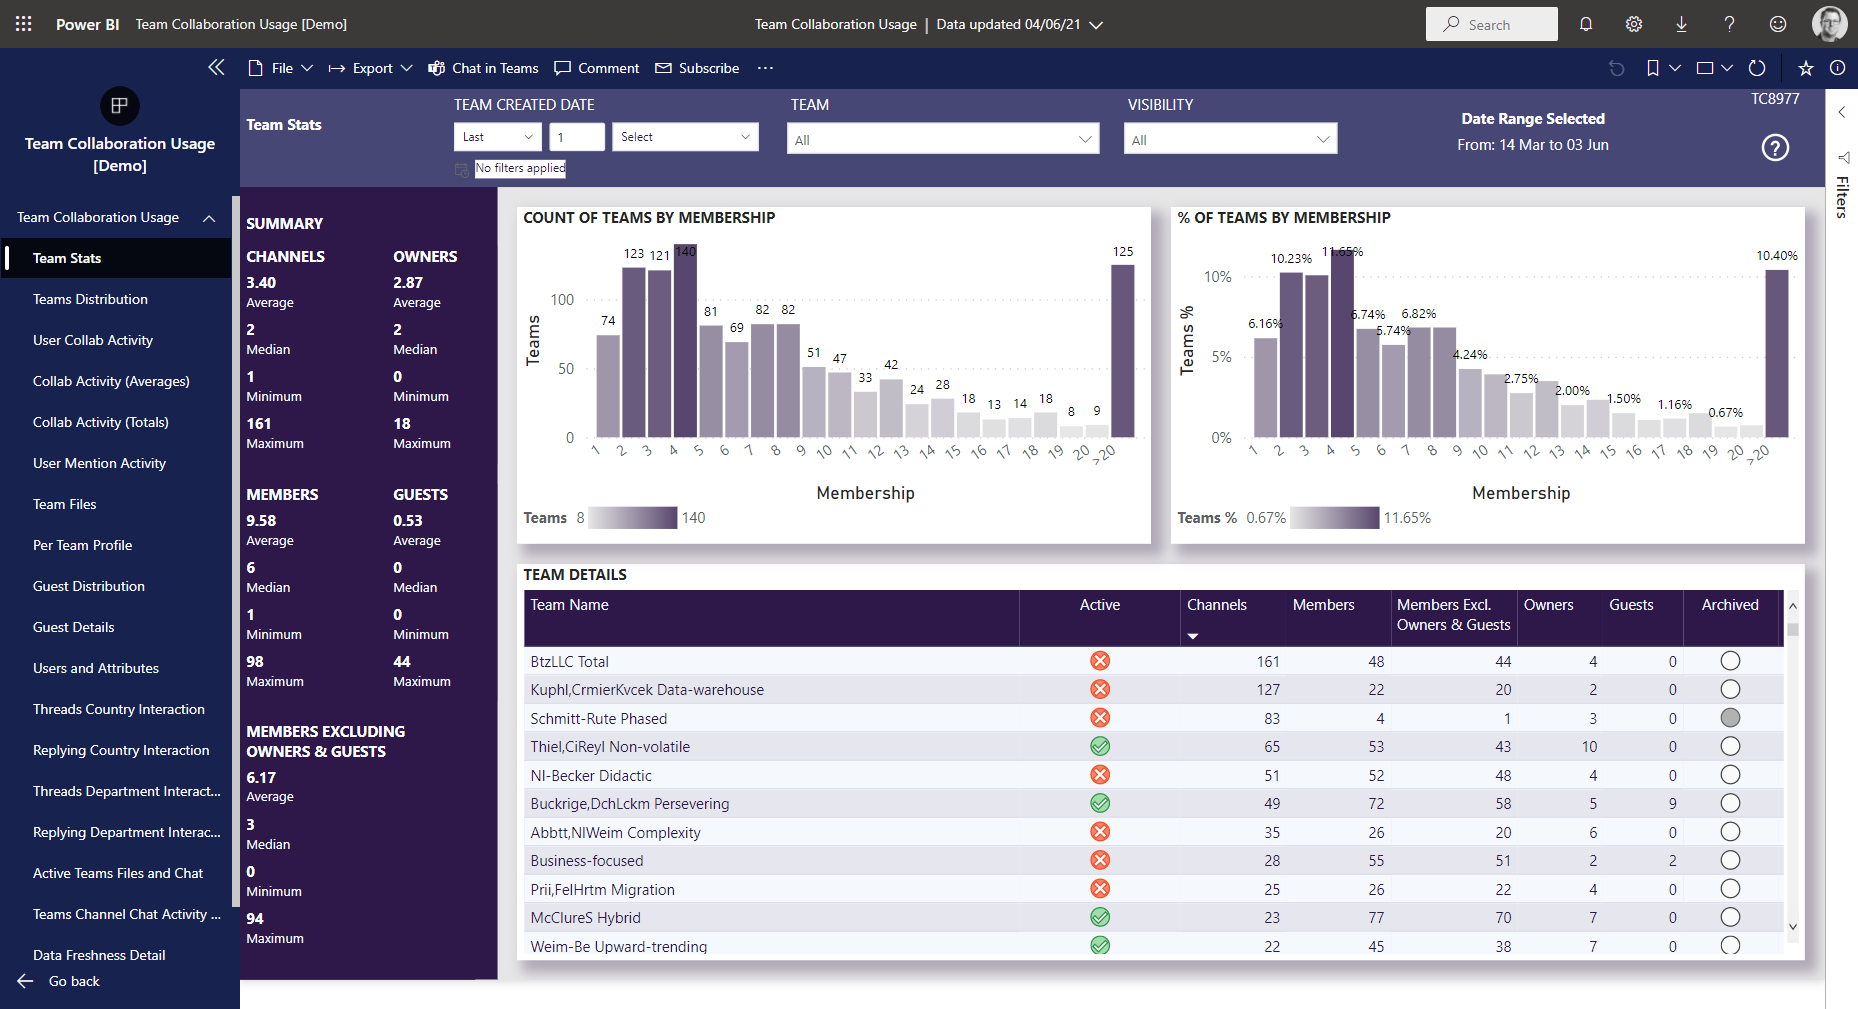Click the round help button in header
The height and width of the screenshot is (1009, 1858).
1775,148
